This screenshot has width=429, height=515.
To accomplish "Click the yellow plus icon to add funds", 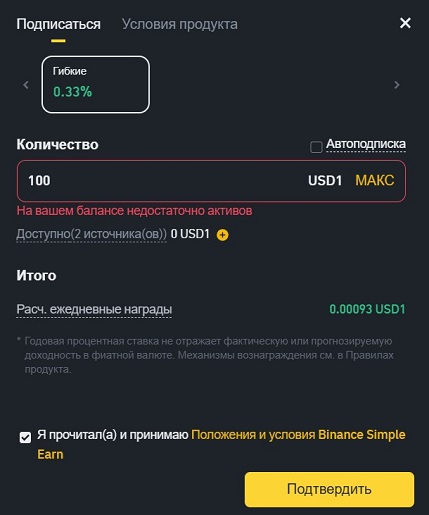I will pos(222,235).
